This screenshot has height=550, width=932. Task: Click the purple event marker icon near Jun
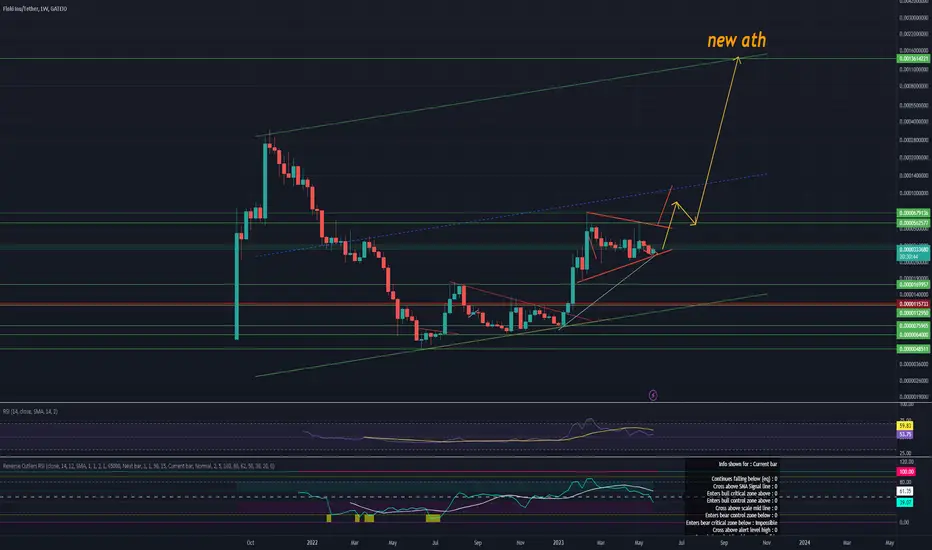pos(653,395)
